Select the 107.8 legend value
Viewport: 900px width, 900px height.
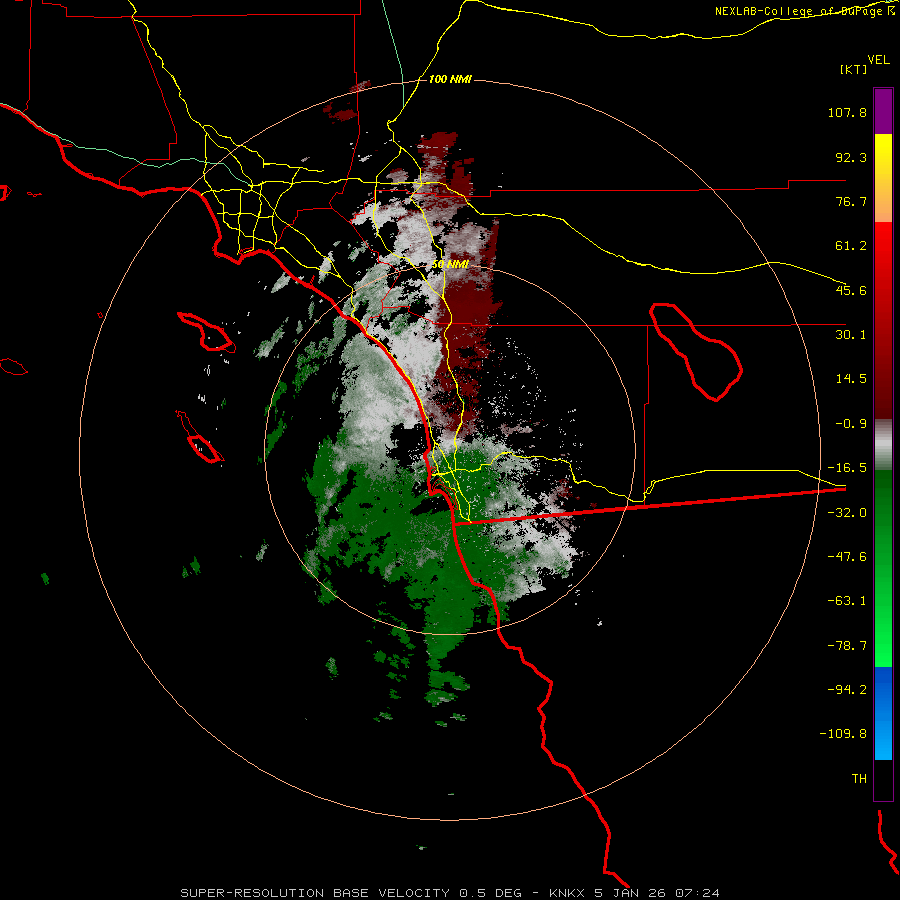[847, 112]
